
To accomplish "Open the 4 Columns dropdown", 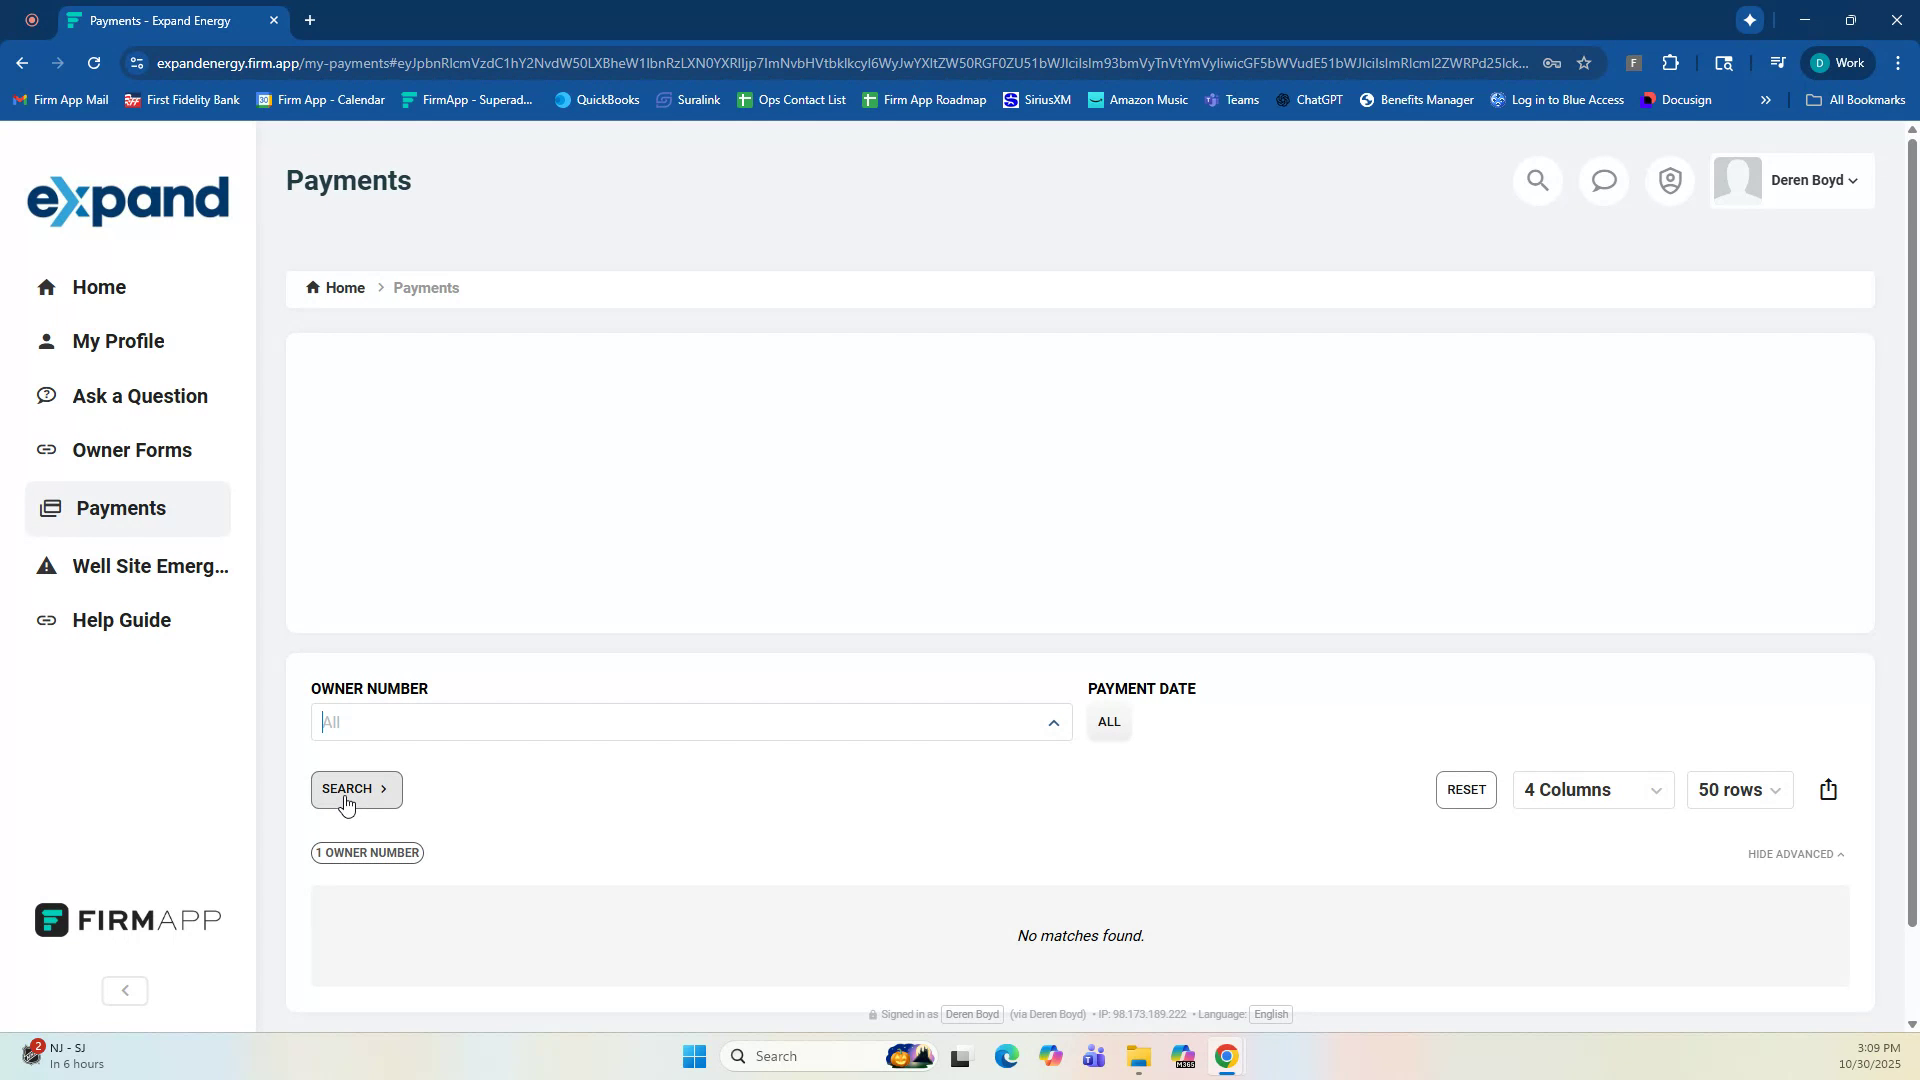I will pos(1592,789).
